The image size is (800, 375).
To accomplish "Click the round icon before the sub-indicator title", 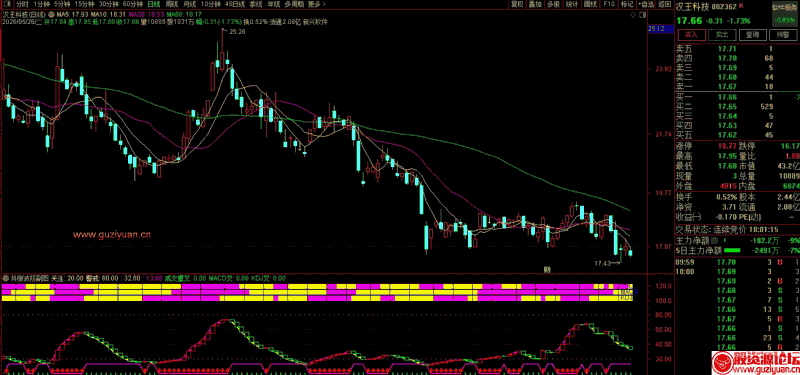I will click(x=5, y=279).
